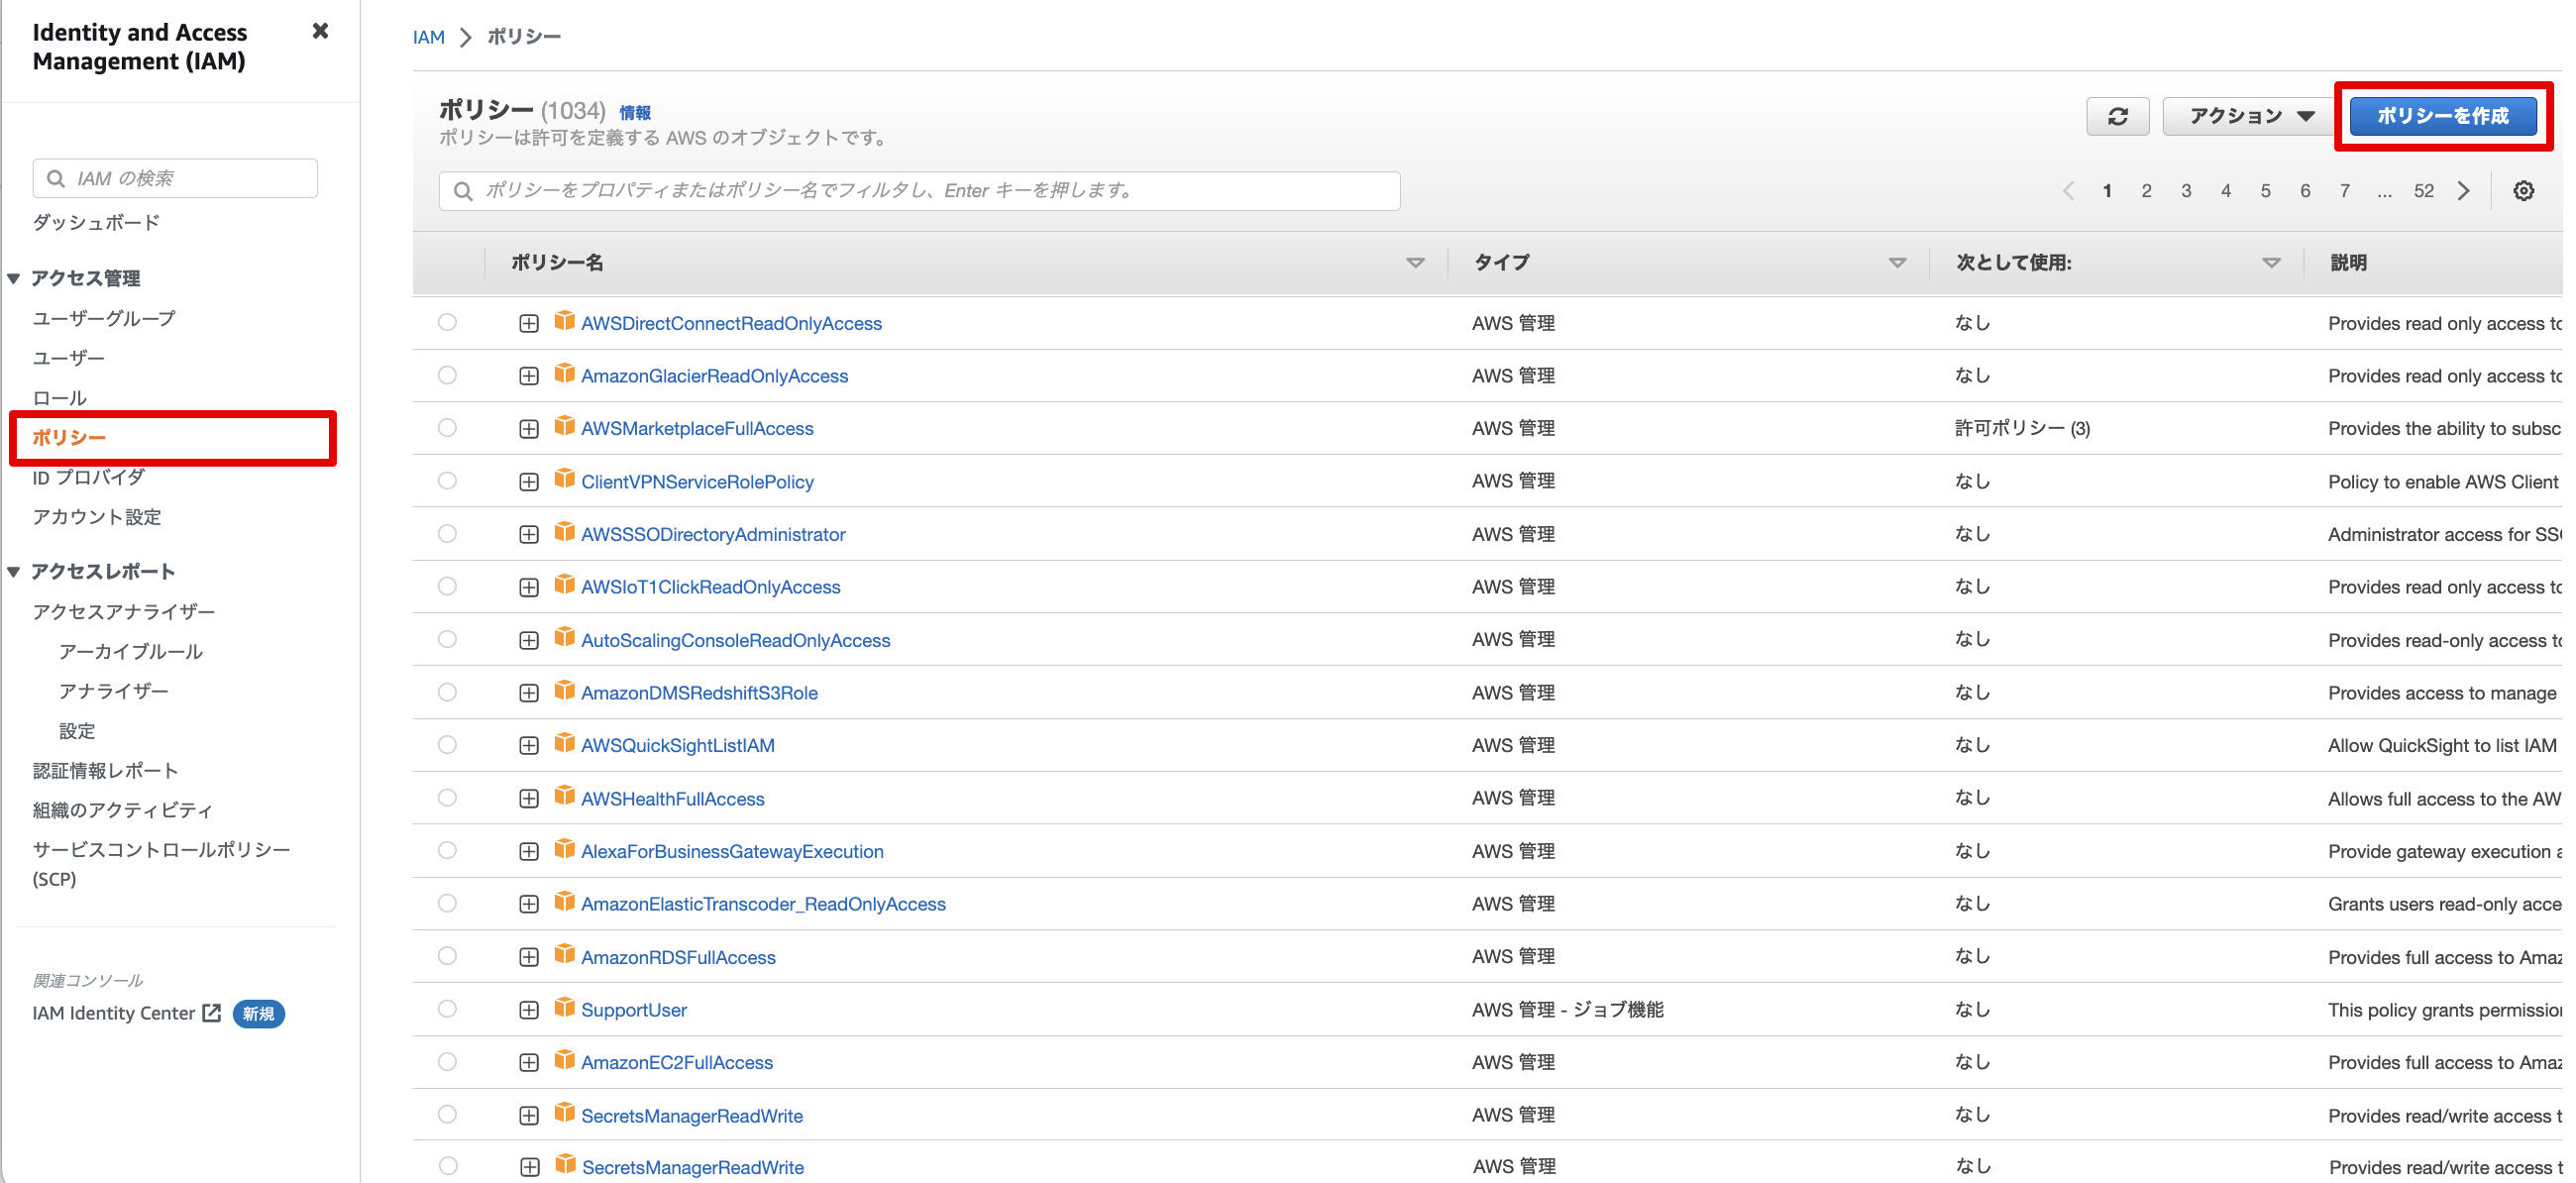The width and height of the screenshot is (2576, 1183).
Task: Choose ClientVPNServiceRolePolicy radio button
Action: tap(447, 481)
